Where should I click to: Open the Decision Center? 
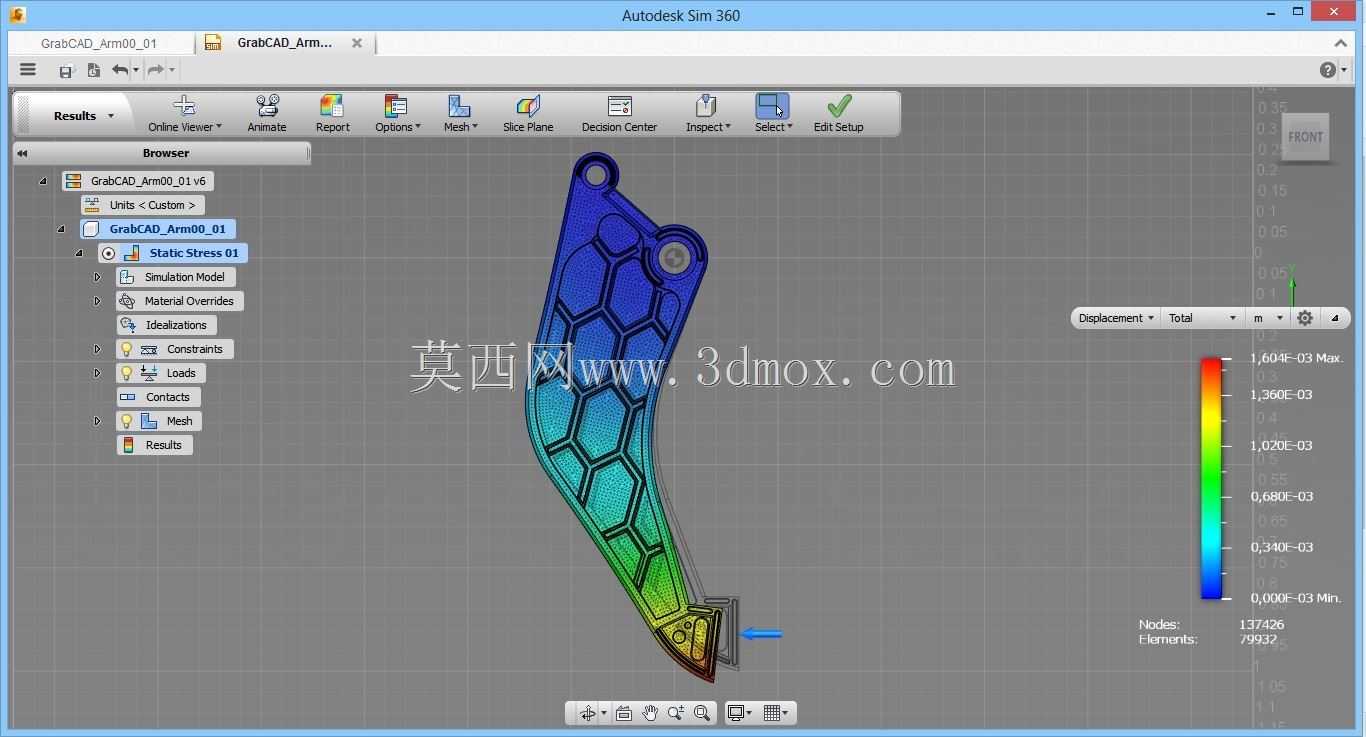[x=620, y=114]
